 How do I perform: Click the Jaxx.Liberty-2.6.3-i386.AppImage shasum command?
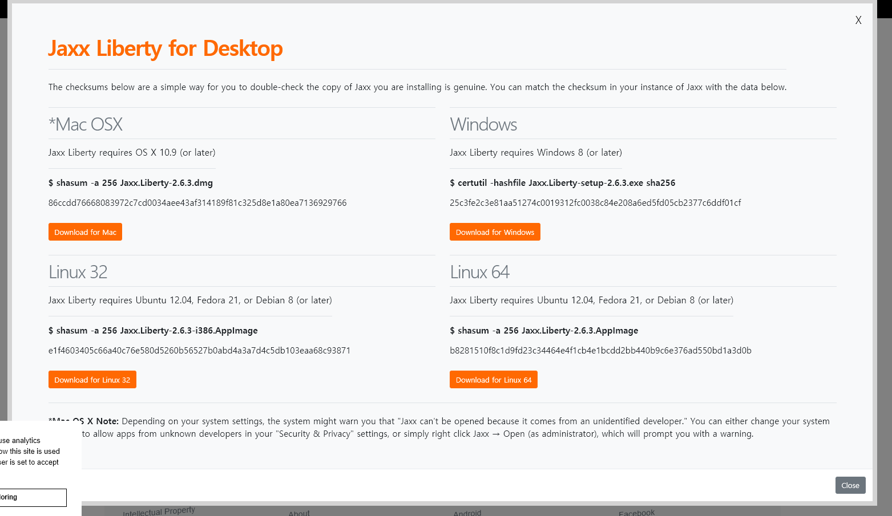[153, 331]
